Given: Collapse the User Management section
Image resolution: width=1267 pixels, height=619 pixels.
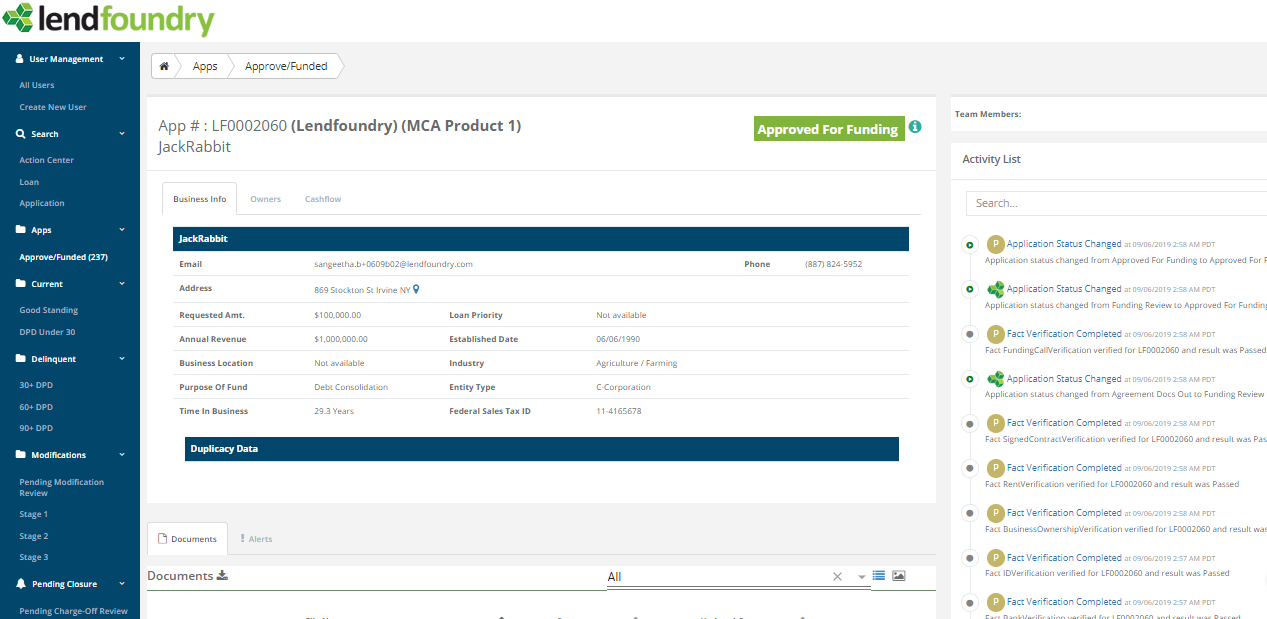Looking at the screenshot, I should (x=123, y=58).
